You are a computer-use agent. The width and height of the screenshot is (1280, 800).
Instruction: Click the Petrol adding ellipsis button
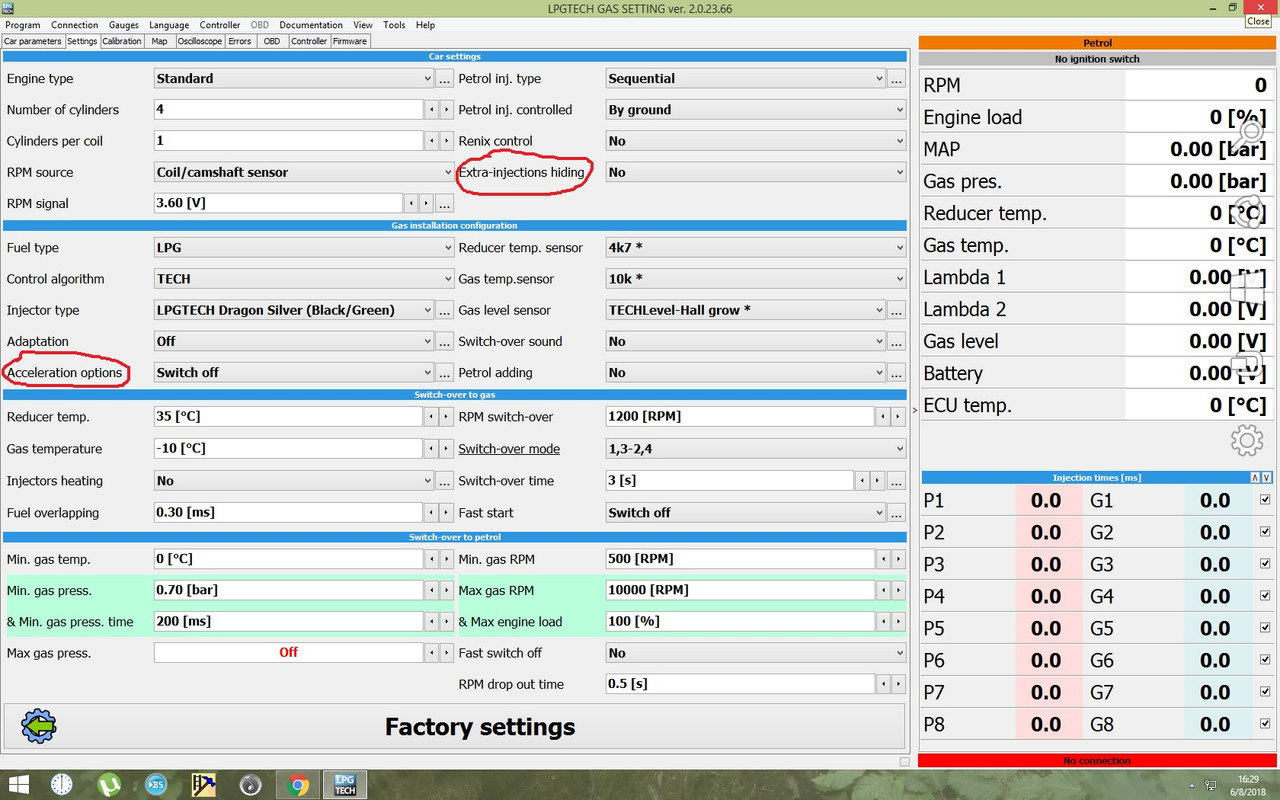(x=896, y=372)
